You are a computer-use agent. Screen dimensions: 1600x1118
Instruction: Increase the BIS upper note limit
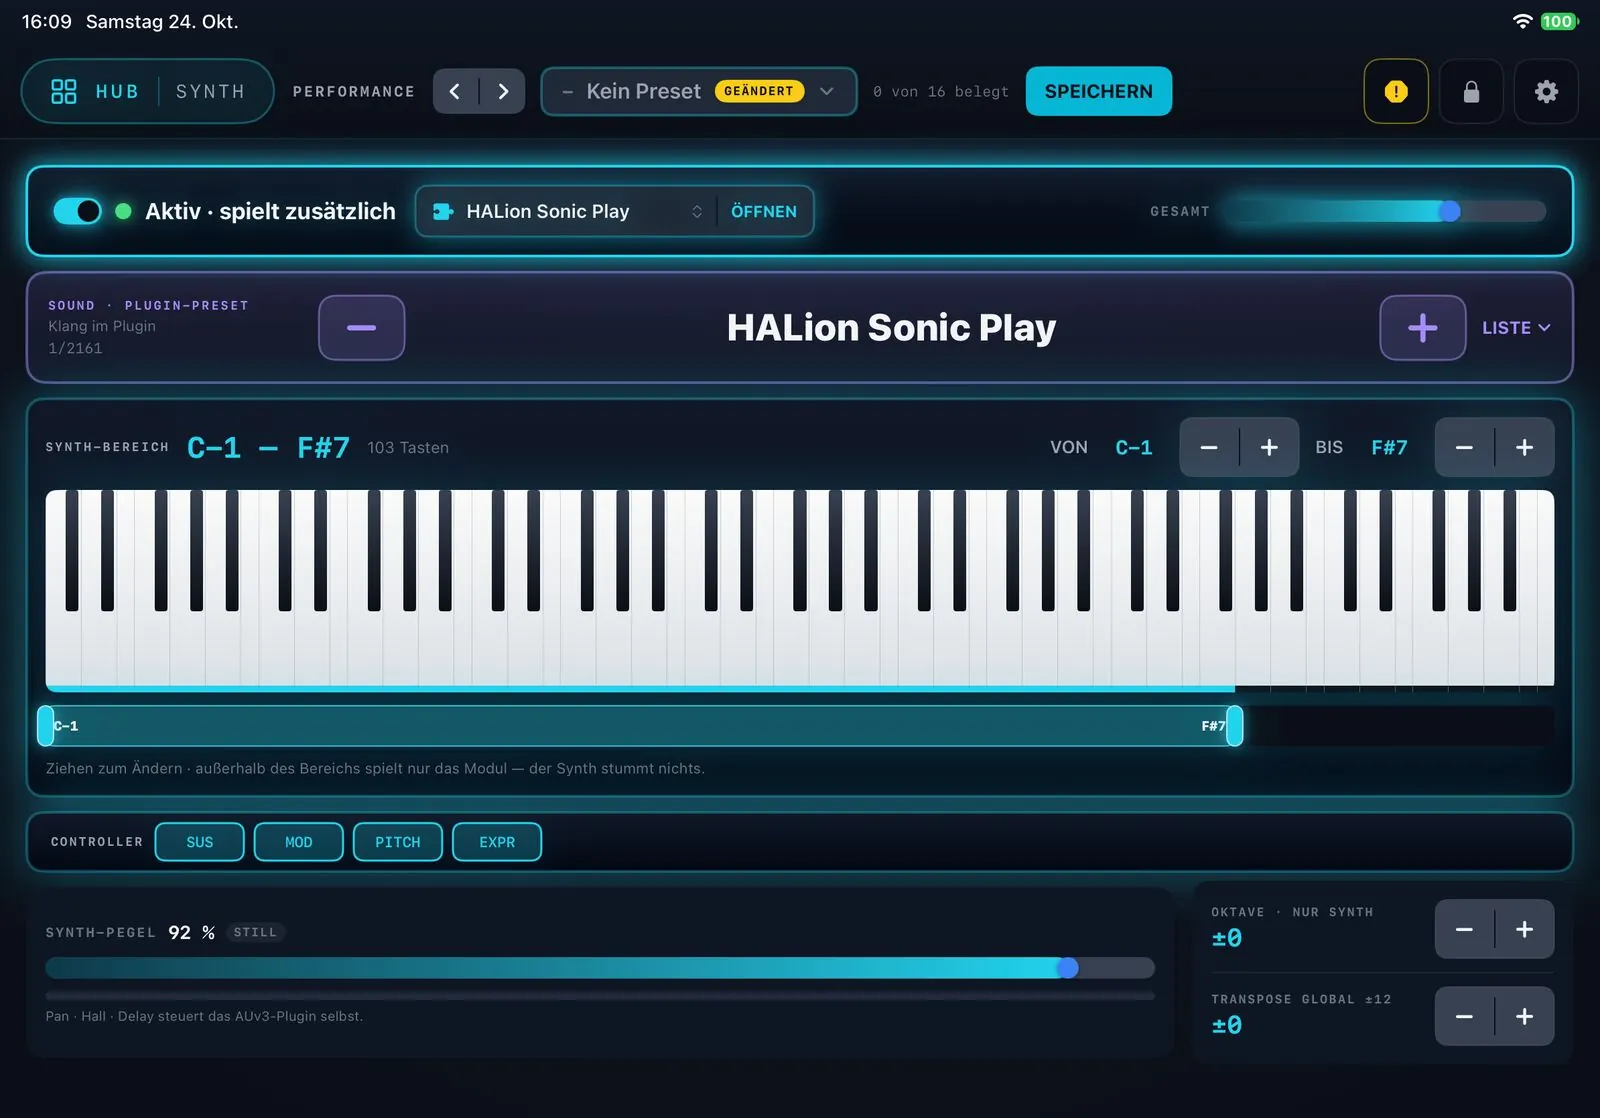[1524, 447]
